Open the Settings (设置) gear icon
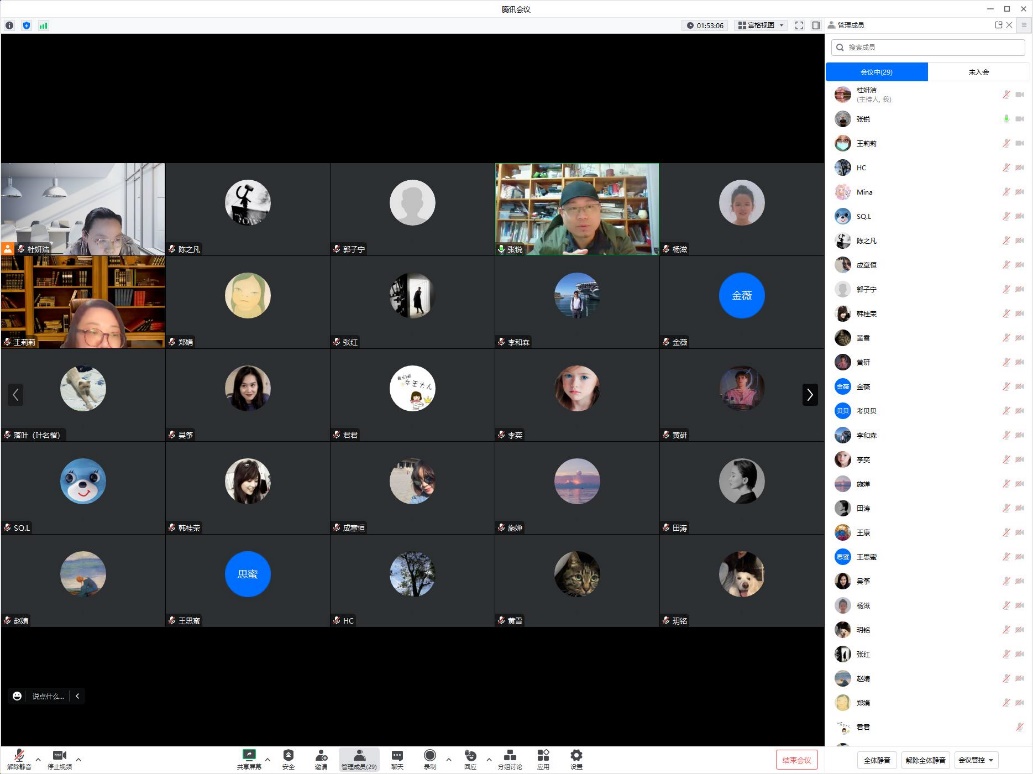Screen dimensions: 1033x774 [x=576, y=756]
